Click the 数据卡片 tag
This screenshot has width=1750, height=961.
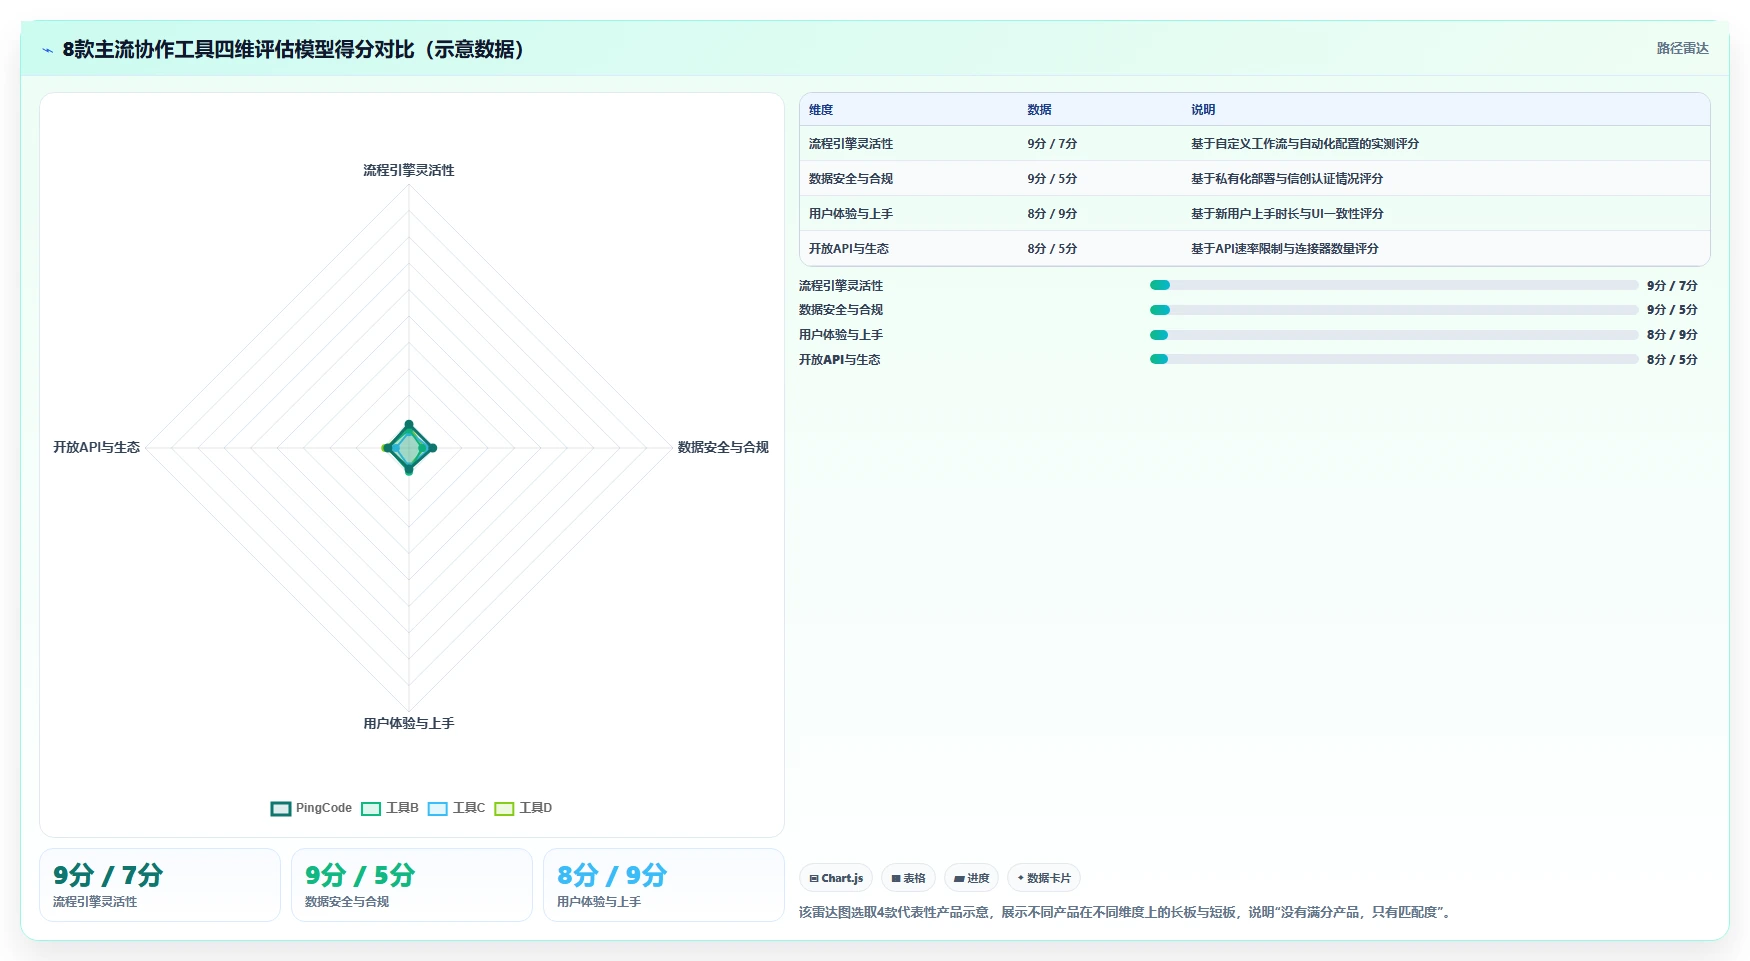[1044, 878]
